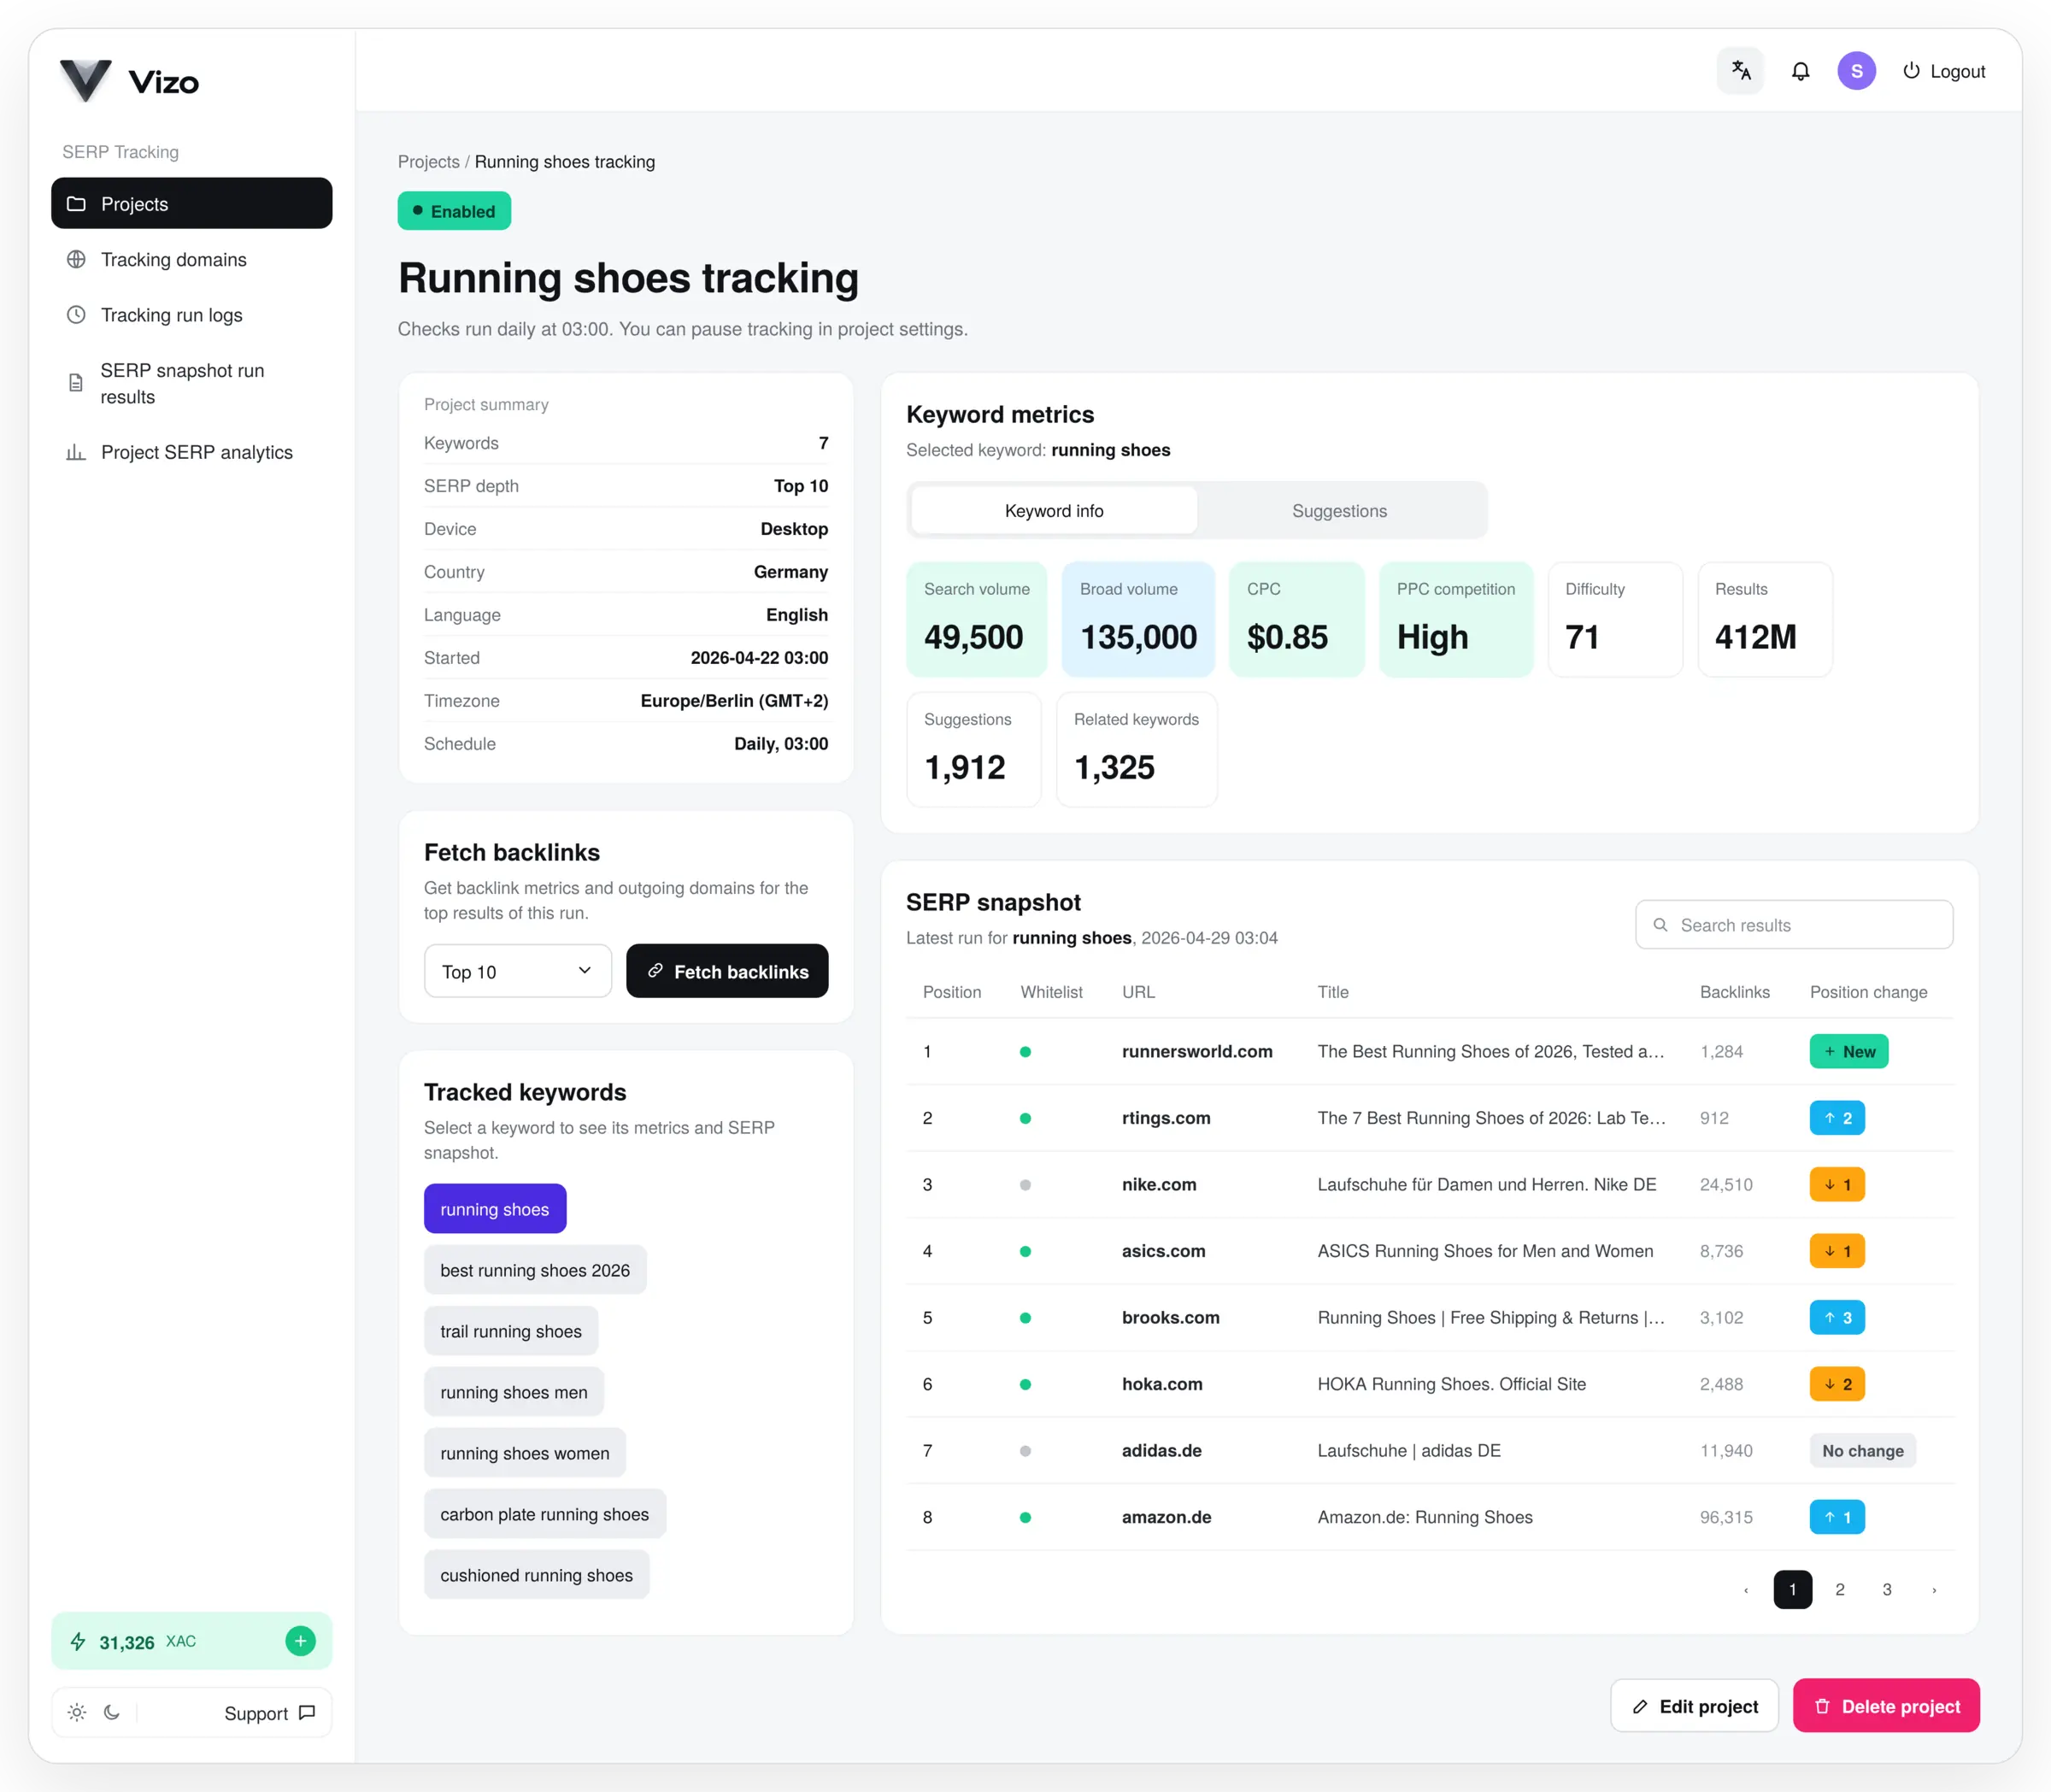Switch to light mode sun icon
Image resolution: width=2051 pixels, height=1792 pixels.
coord(76,1713)
